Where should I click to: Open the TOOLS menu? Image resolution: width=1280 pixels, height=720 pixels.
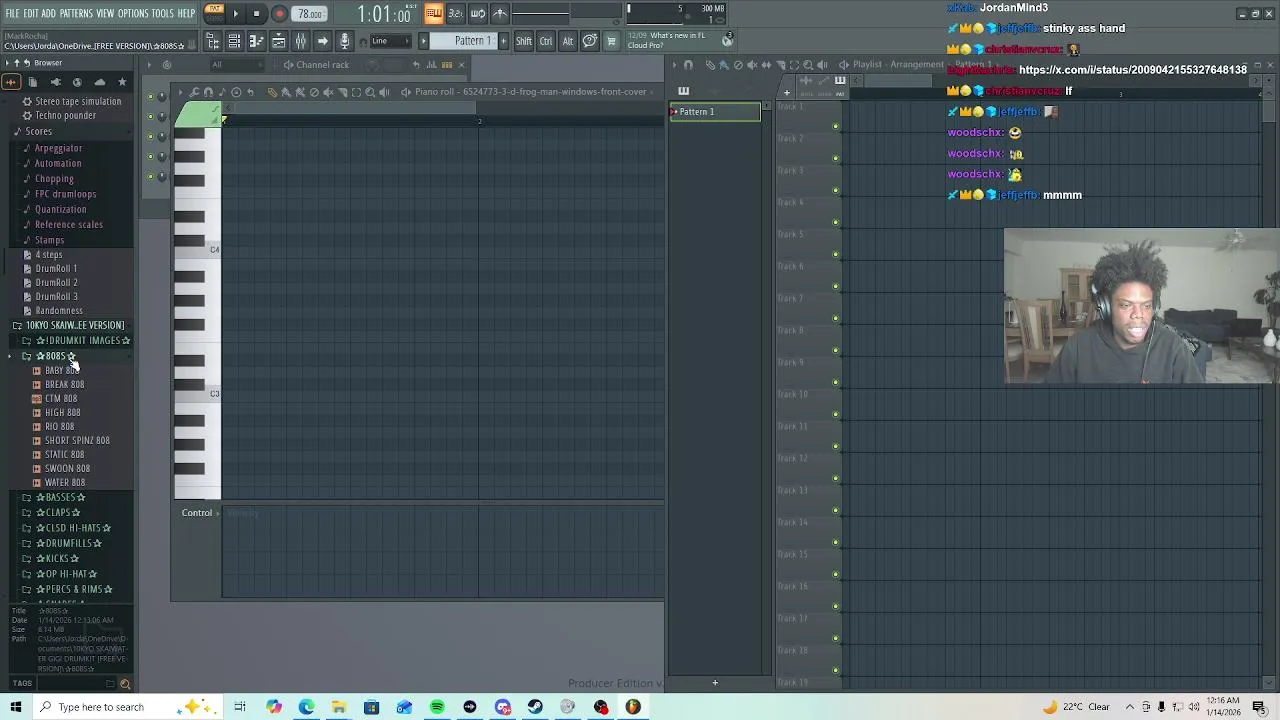pyautogui.click(x=162, y=14)
